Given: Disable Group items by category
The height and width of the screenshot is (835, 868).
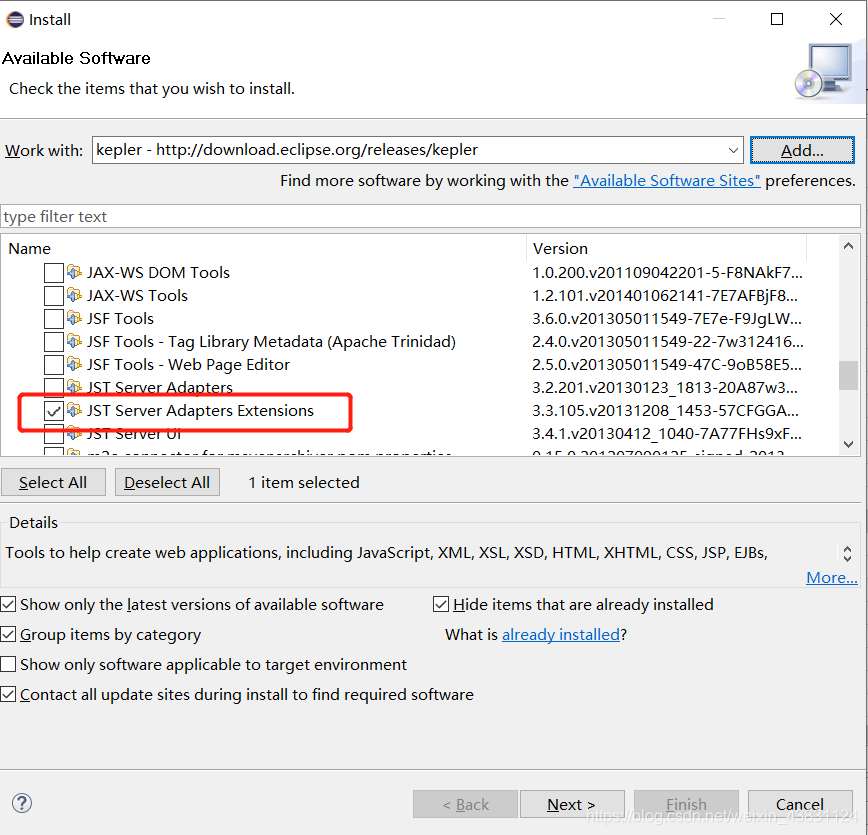Looking at the screenshot, I should [x=10, y=634].
